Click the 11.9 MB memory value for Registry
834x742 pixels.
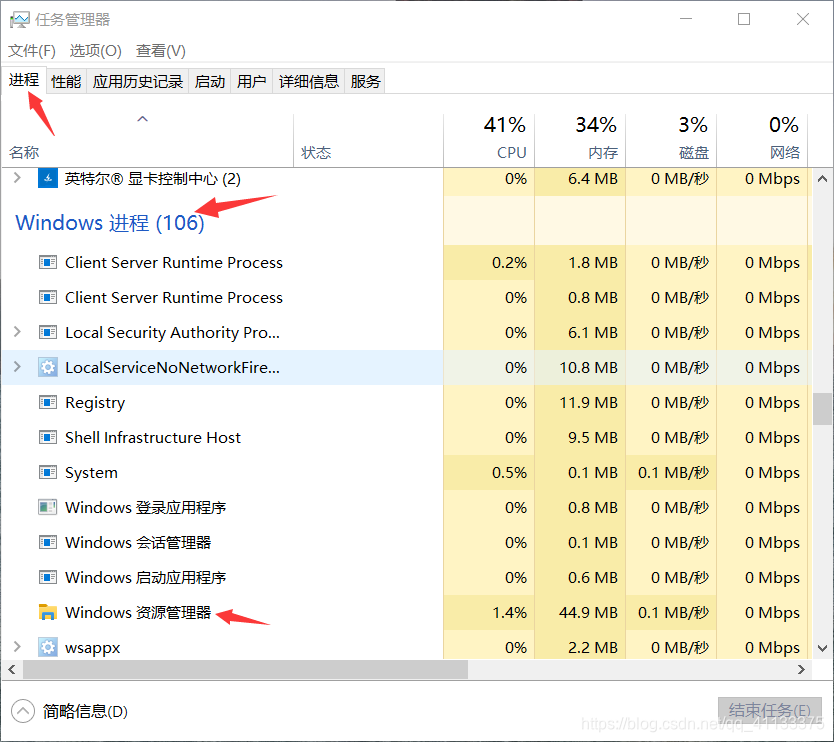tap(588, 403)
